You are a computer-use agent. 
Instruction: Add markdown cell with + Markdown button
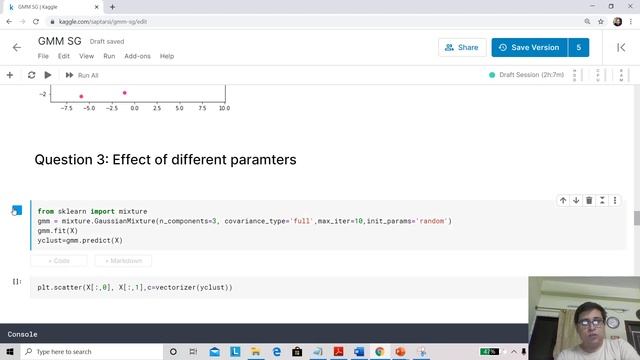123,260
